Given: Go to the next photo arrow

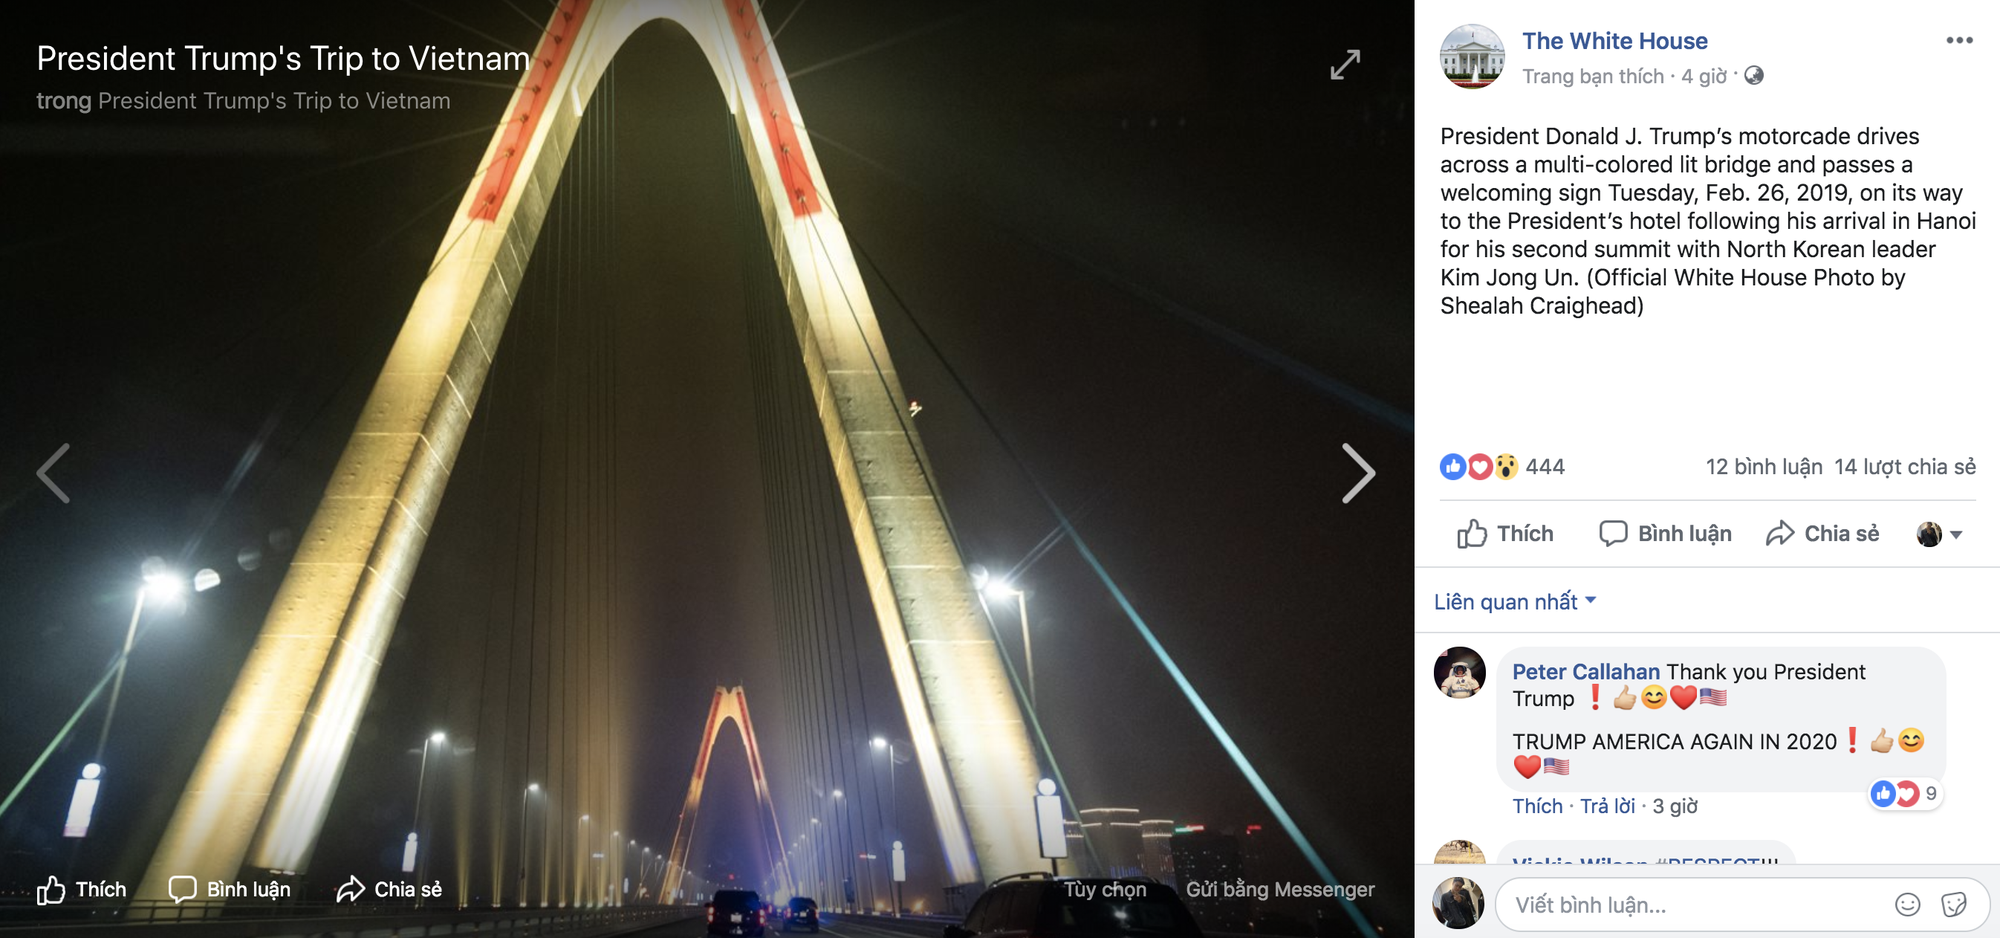Looking at the screenshot, I should [1358, 473].
